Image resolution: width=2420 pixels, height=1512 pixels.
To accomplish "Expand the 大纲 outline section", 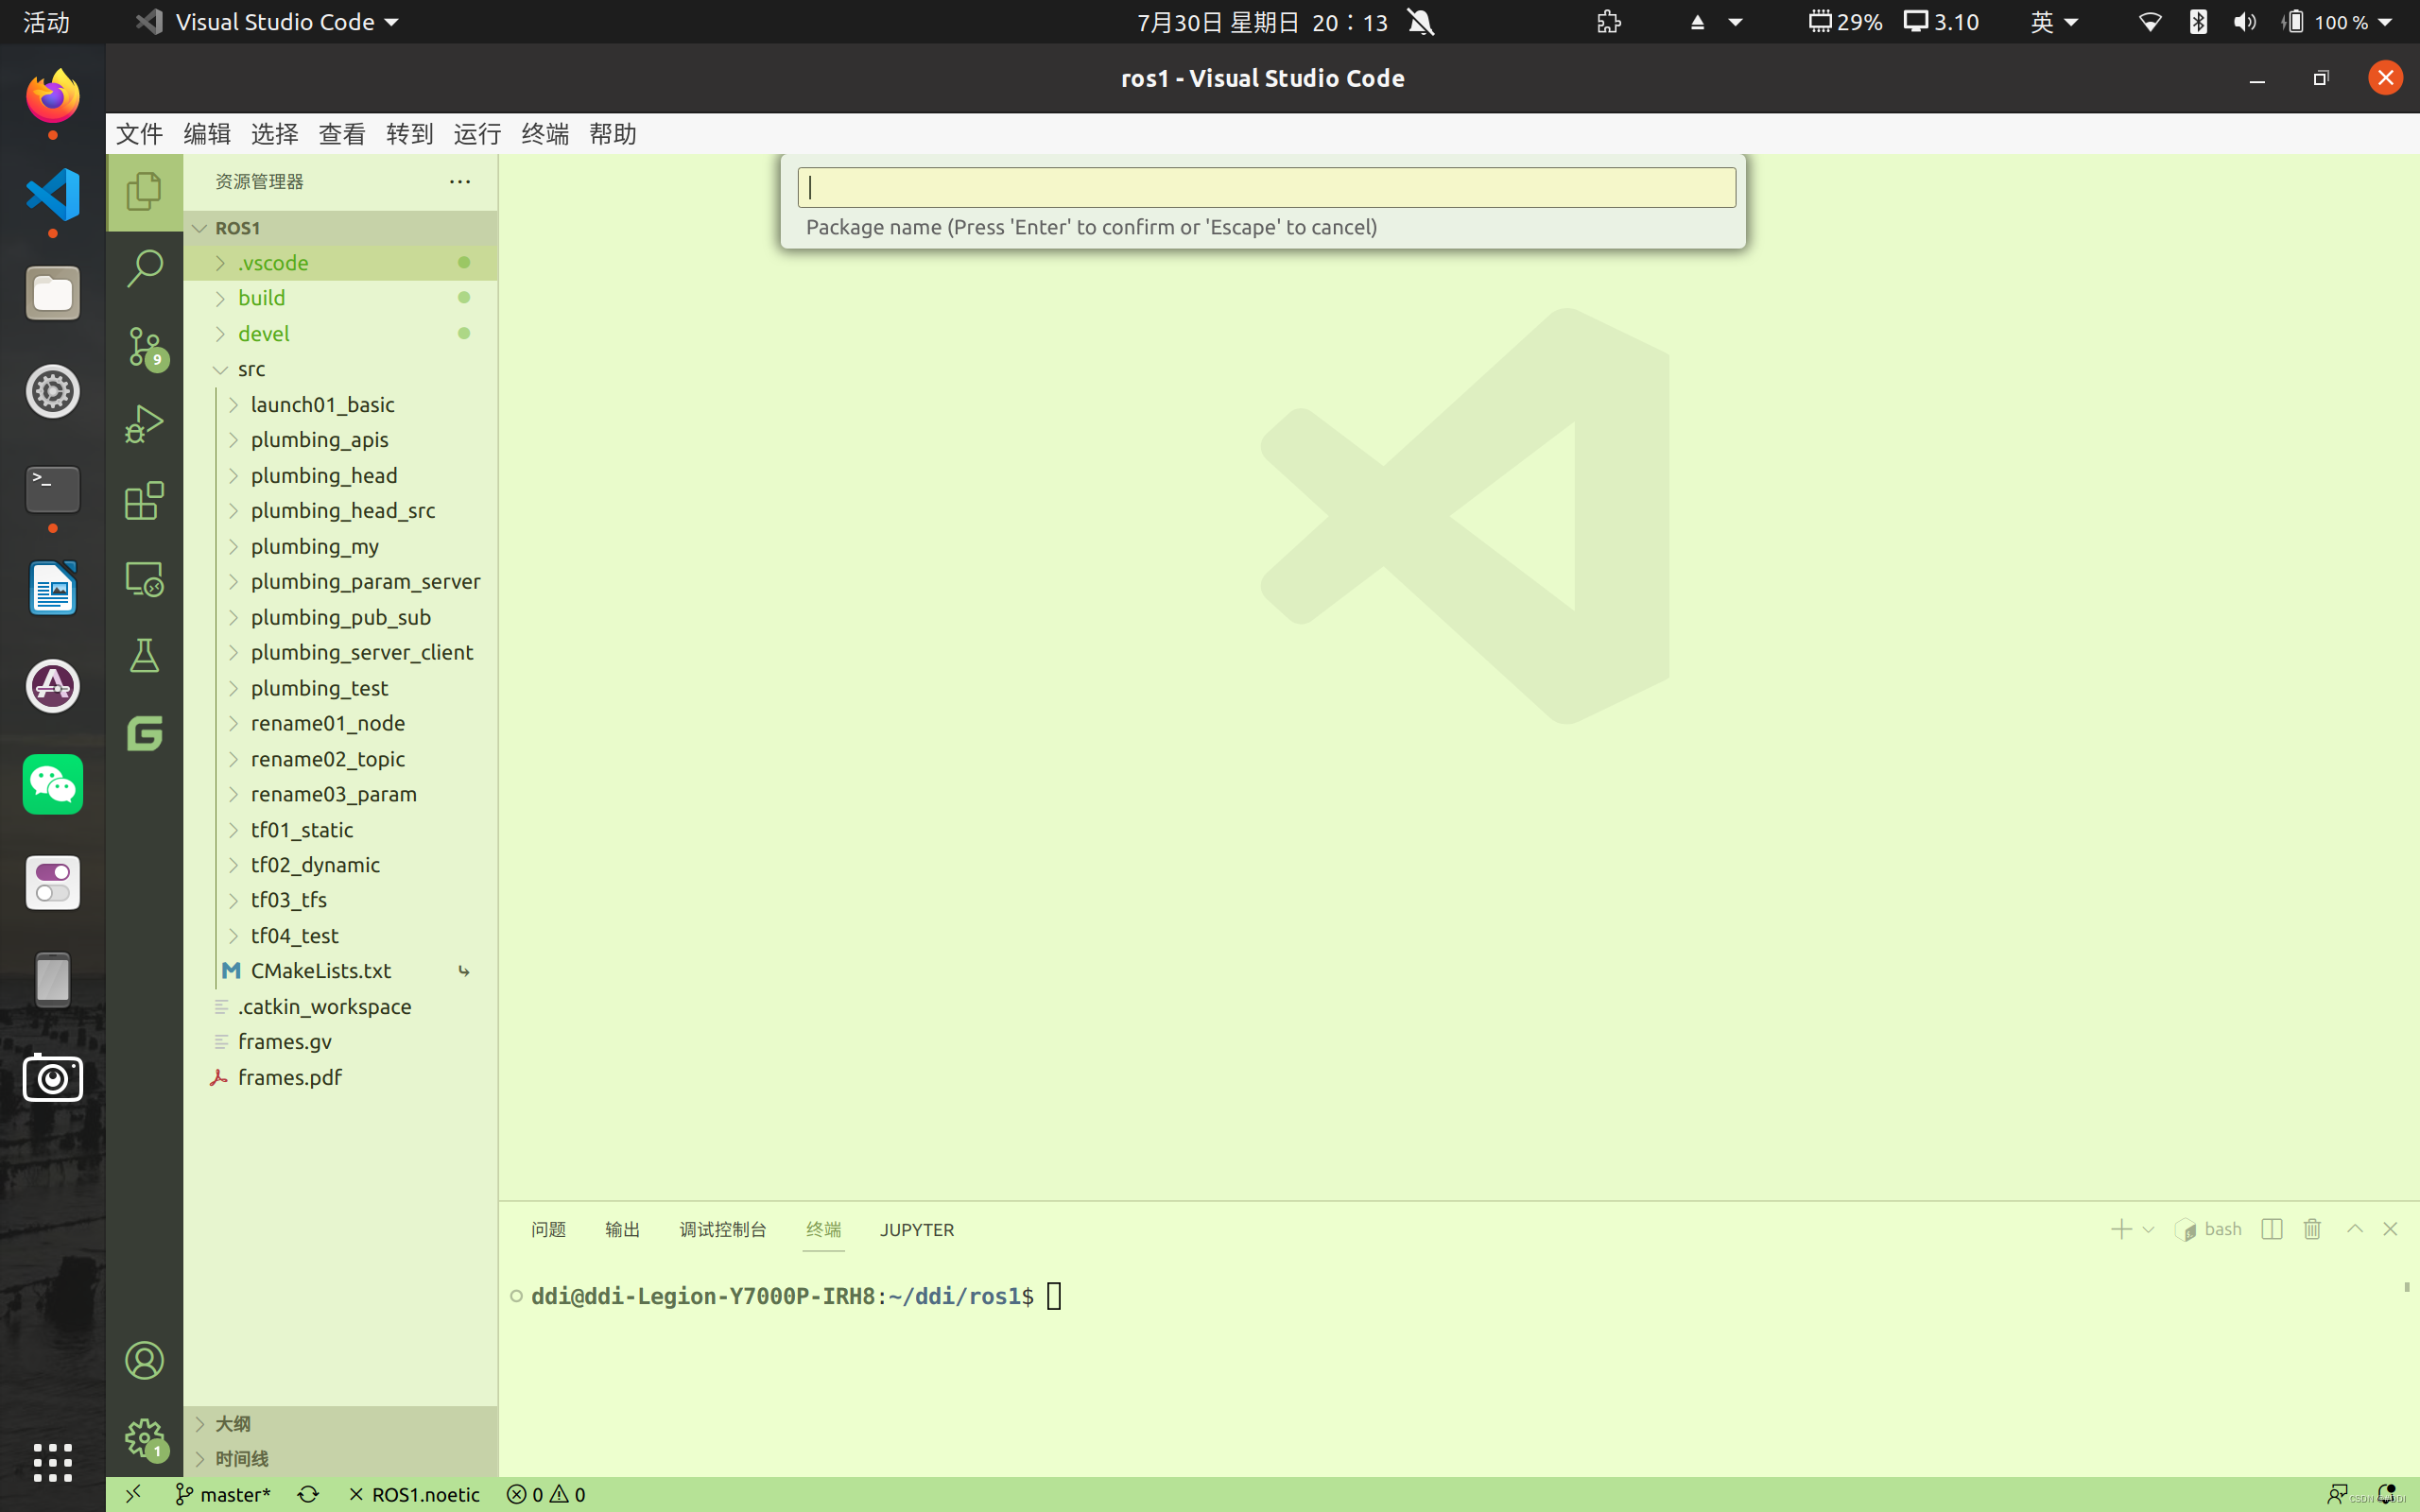I will tap(232, 1423).
